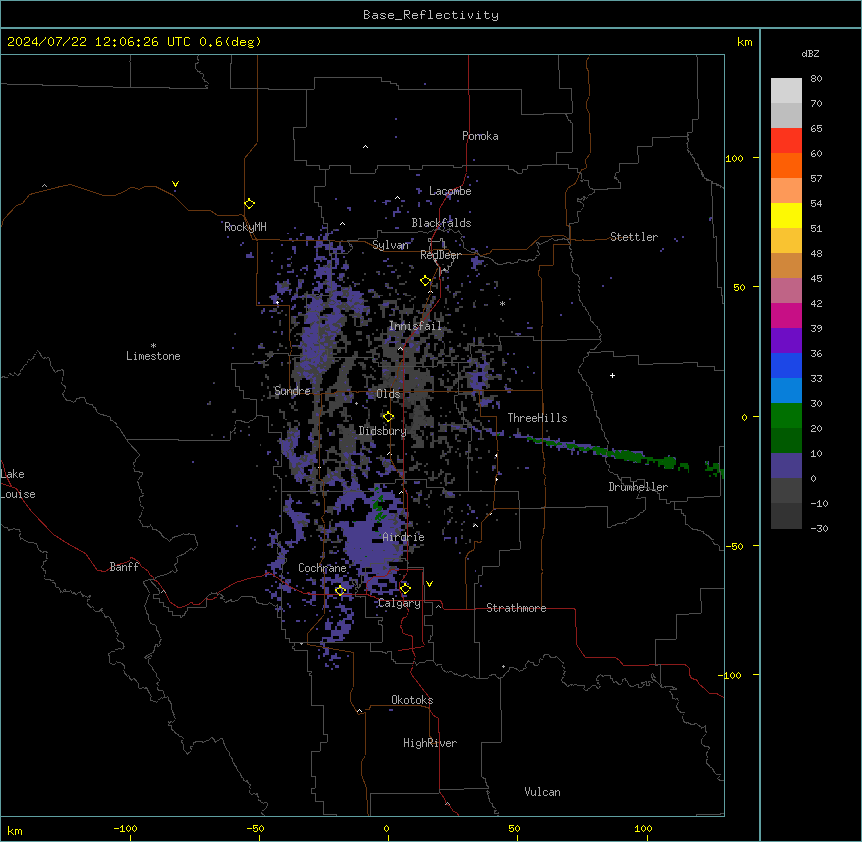
Task: Click the Didsbury town label
Action: 382,431
